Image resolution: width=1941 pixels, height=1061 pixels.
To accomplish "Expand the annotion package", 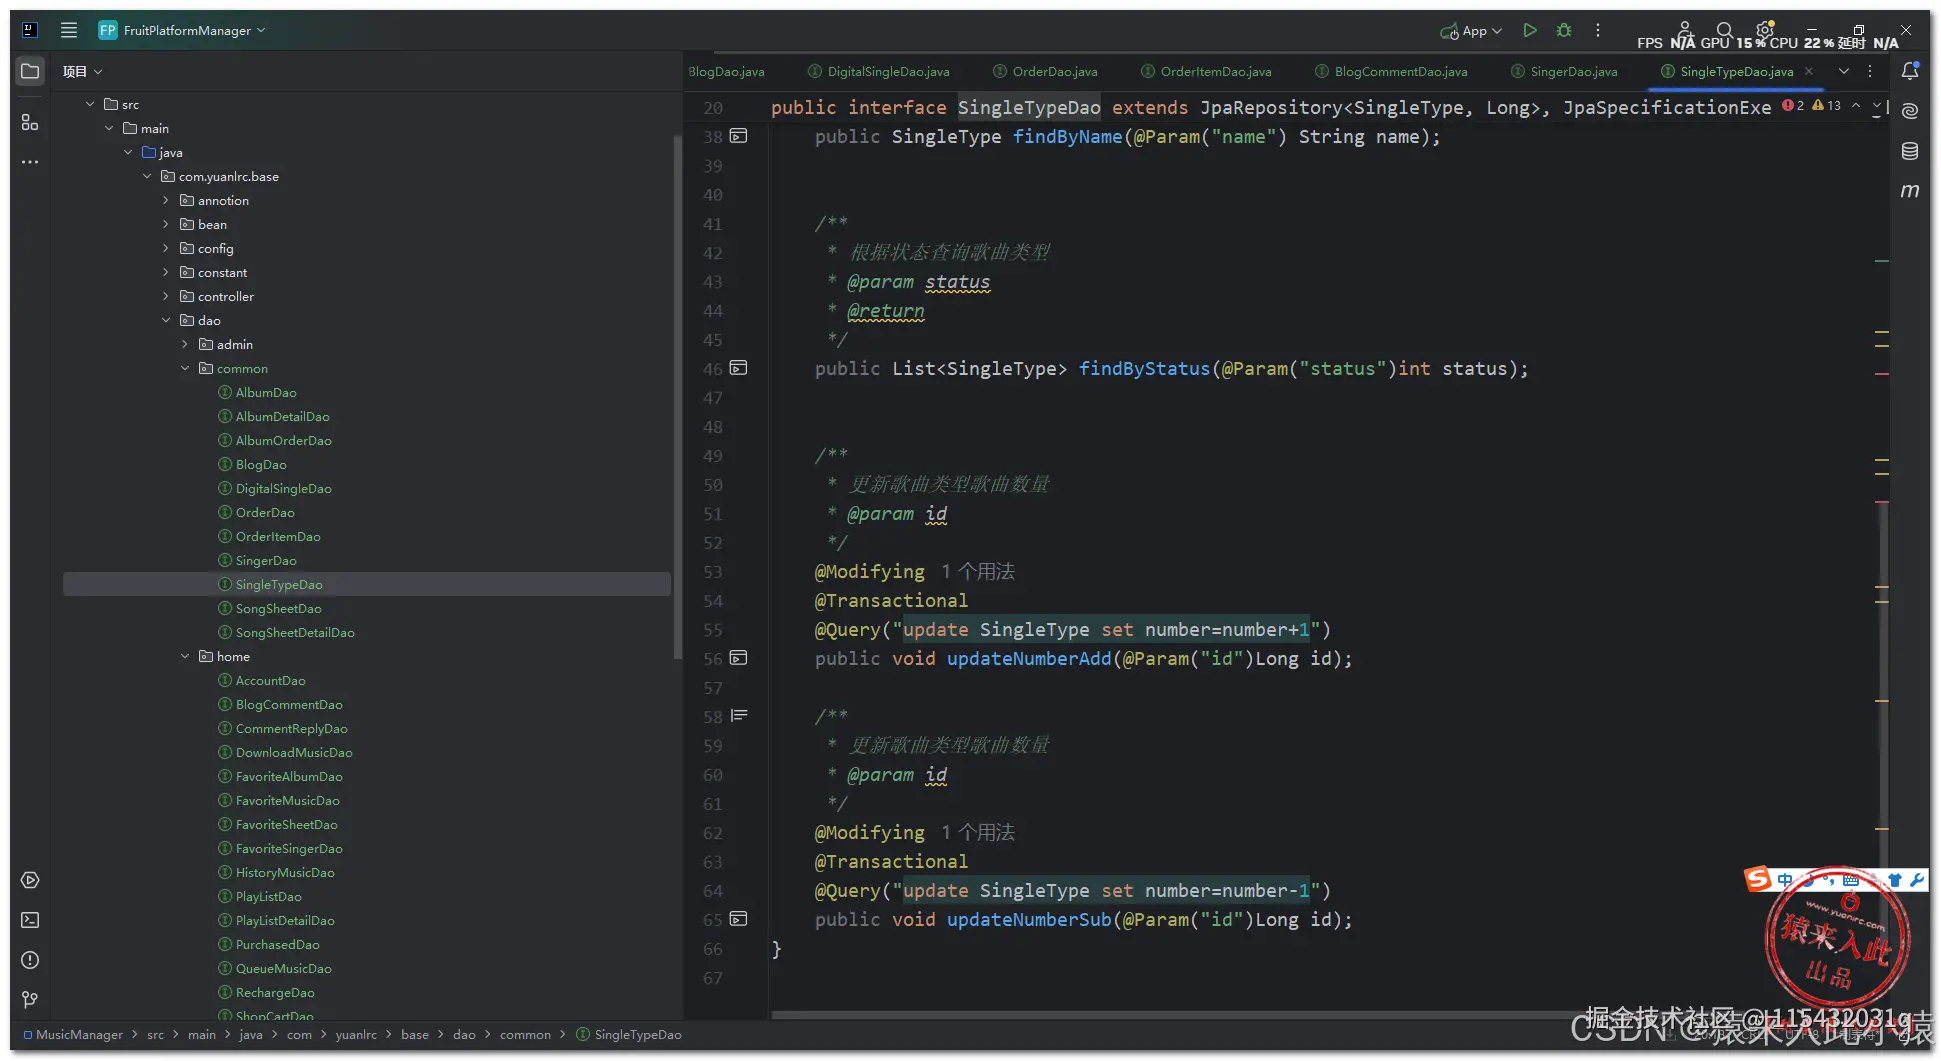I will click(x=166, y=200).
